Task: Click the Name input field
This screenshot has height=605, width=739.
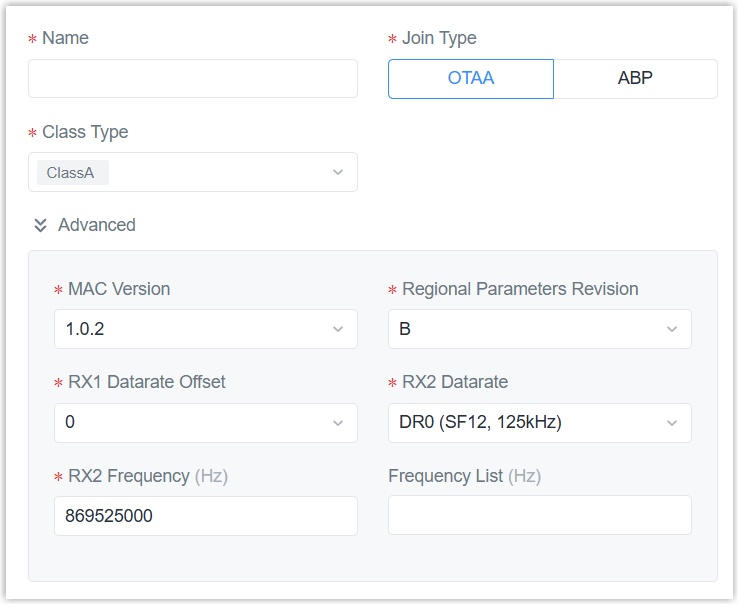Action: pos(192,78)
